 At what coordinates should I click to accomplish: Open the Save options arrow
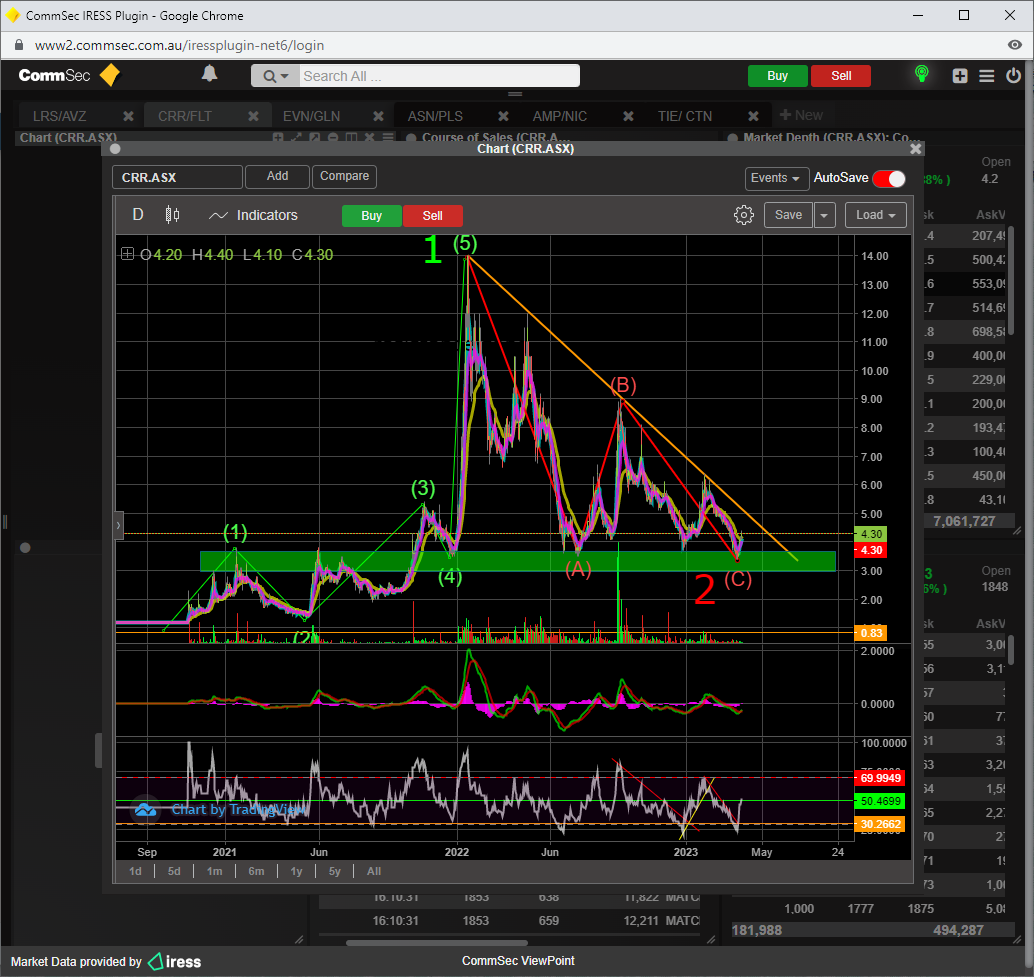point(824,215)
